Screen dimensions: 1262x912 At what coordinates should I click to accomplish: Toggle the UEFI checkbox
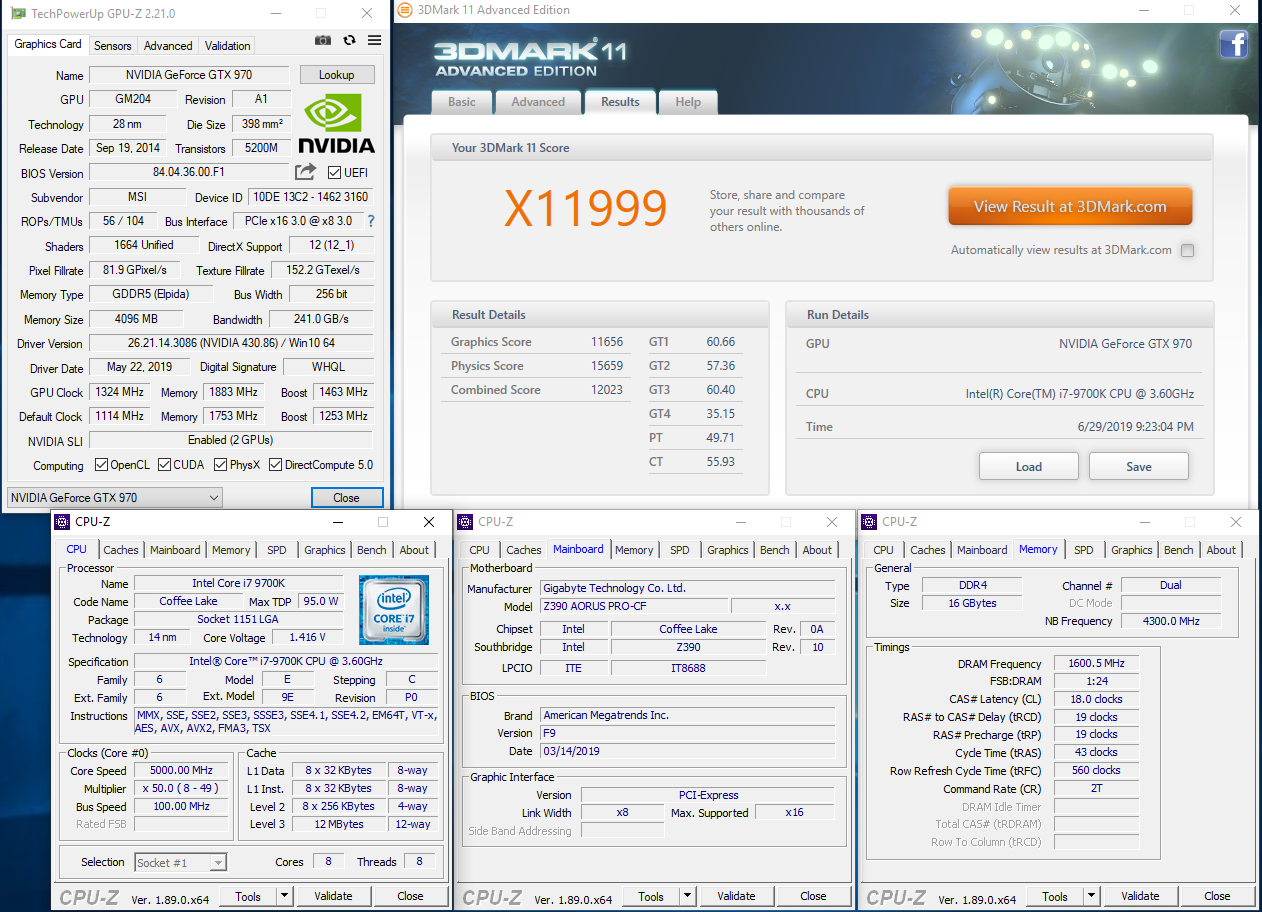335,173
